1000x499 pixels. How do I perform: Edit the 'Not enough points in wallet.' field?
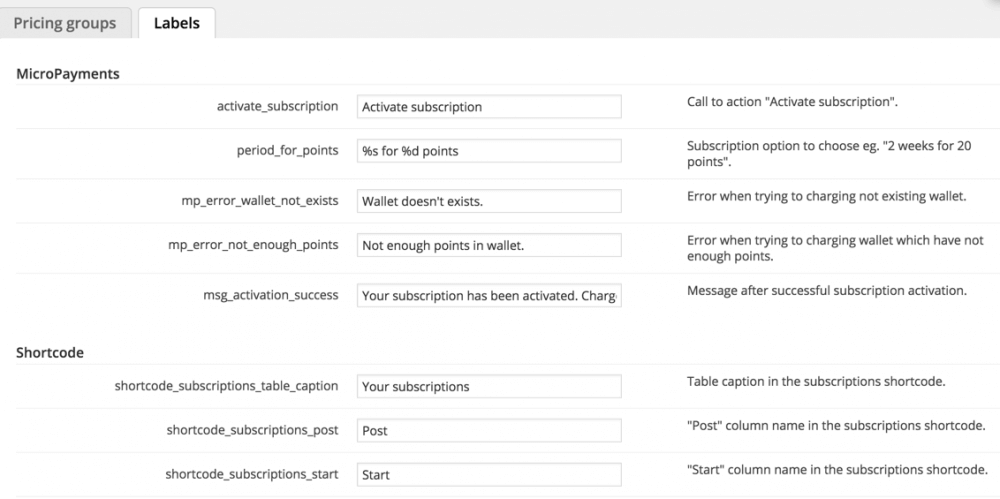(x=489, y=245)
